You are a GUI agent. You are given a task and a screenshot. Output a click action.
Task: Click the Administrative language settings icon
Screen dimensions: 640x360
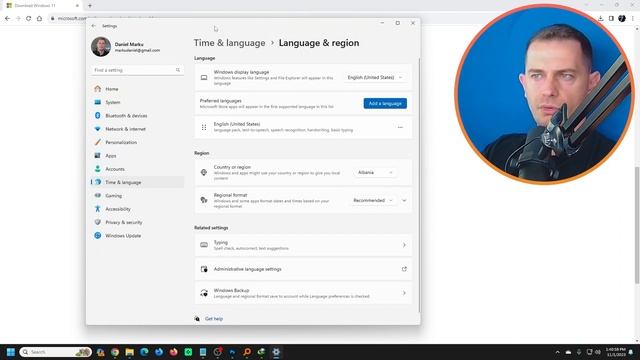204,269
